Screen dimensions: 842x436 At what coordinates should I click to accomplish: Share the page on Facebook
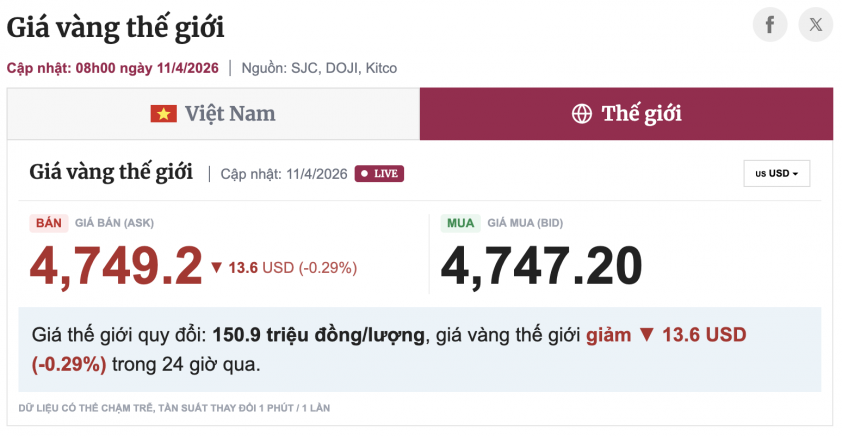[x=769, y=25]
